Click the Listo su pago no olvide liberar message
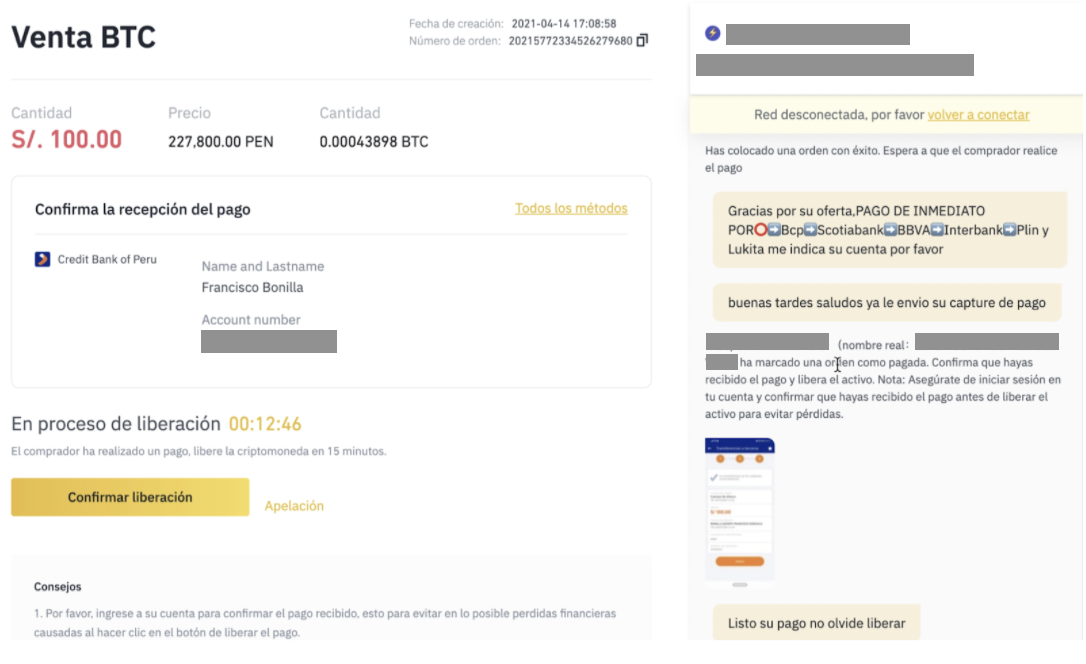This screenshot has height=664, width=1086. click(817, 623)
